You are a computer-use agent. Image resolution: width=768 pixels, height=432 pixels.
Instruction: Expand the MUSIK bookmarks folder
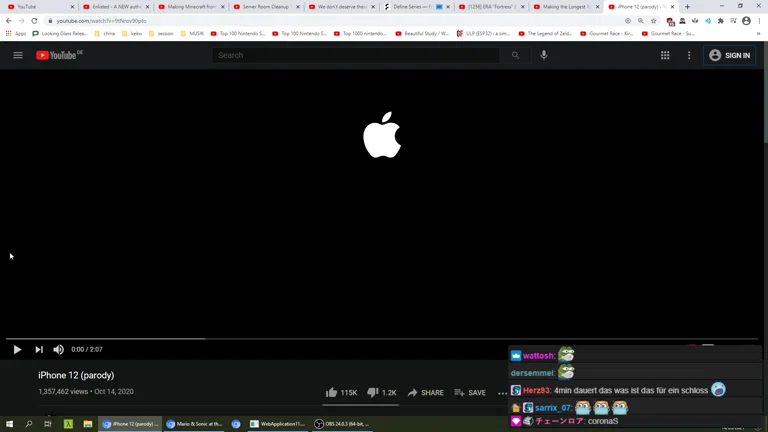tap(192, 34)
